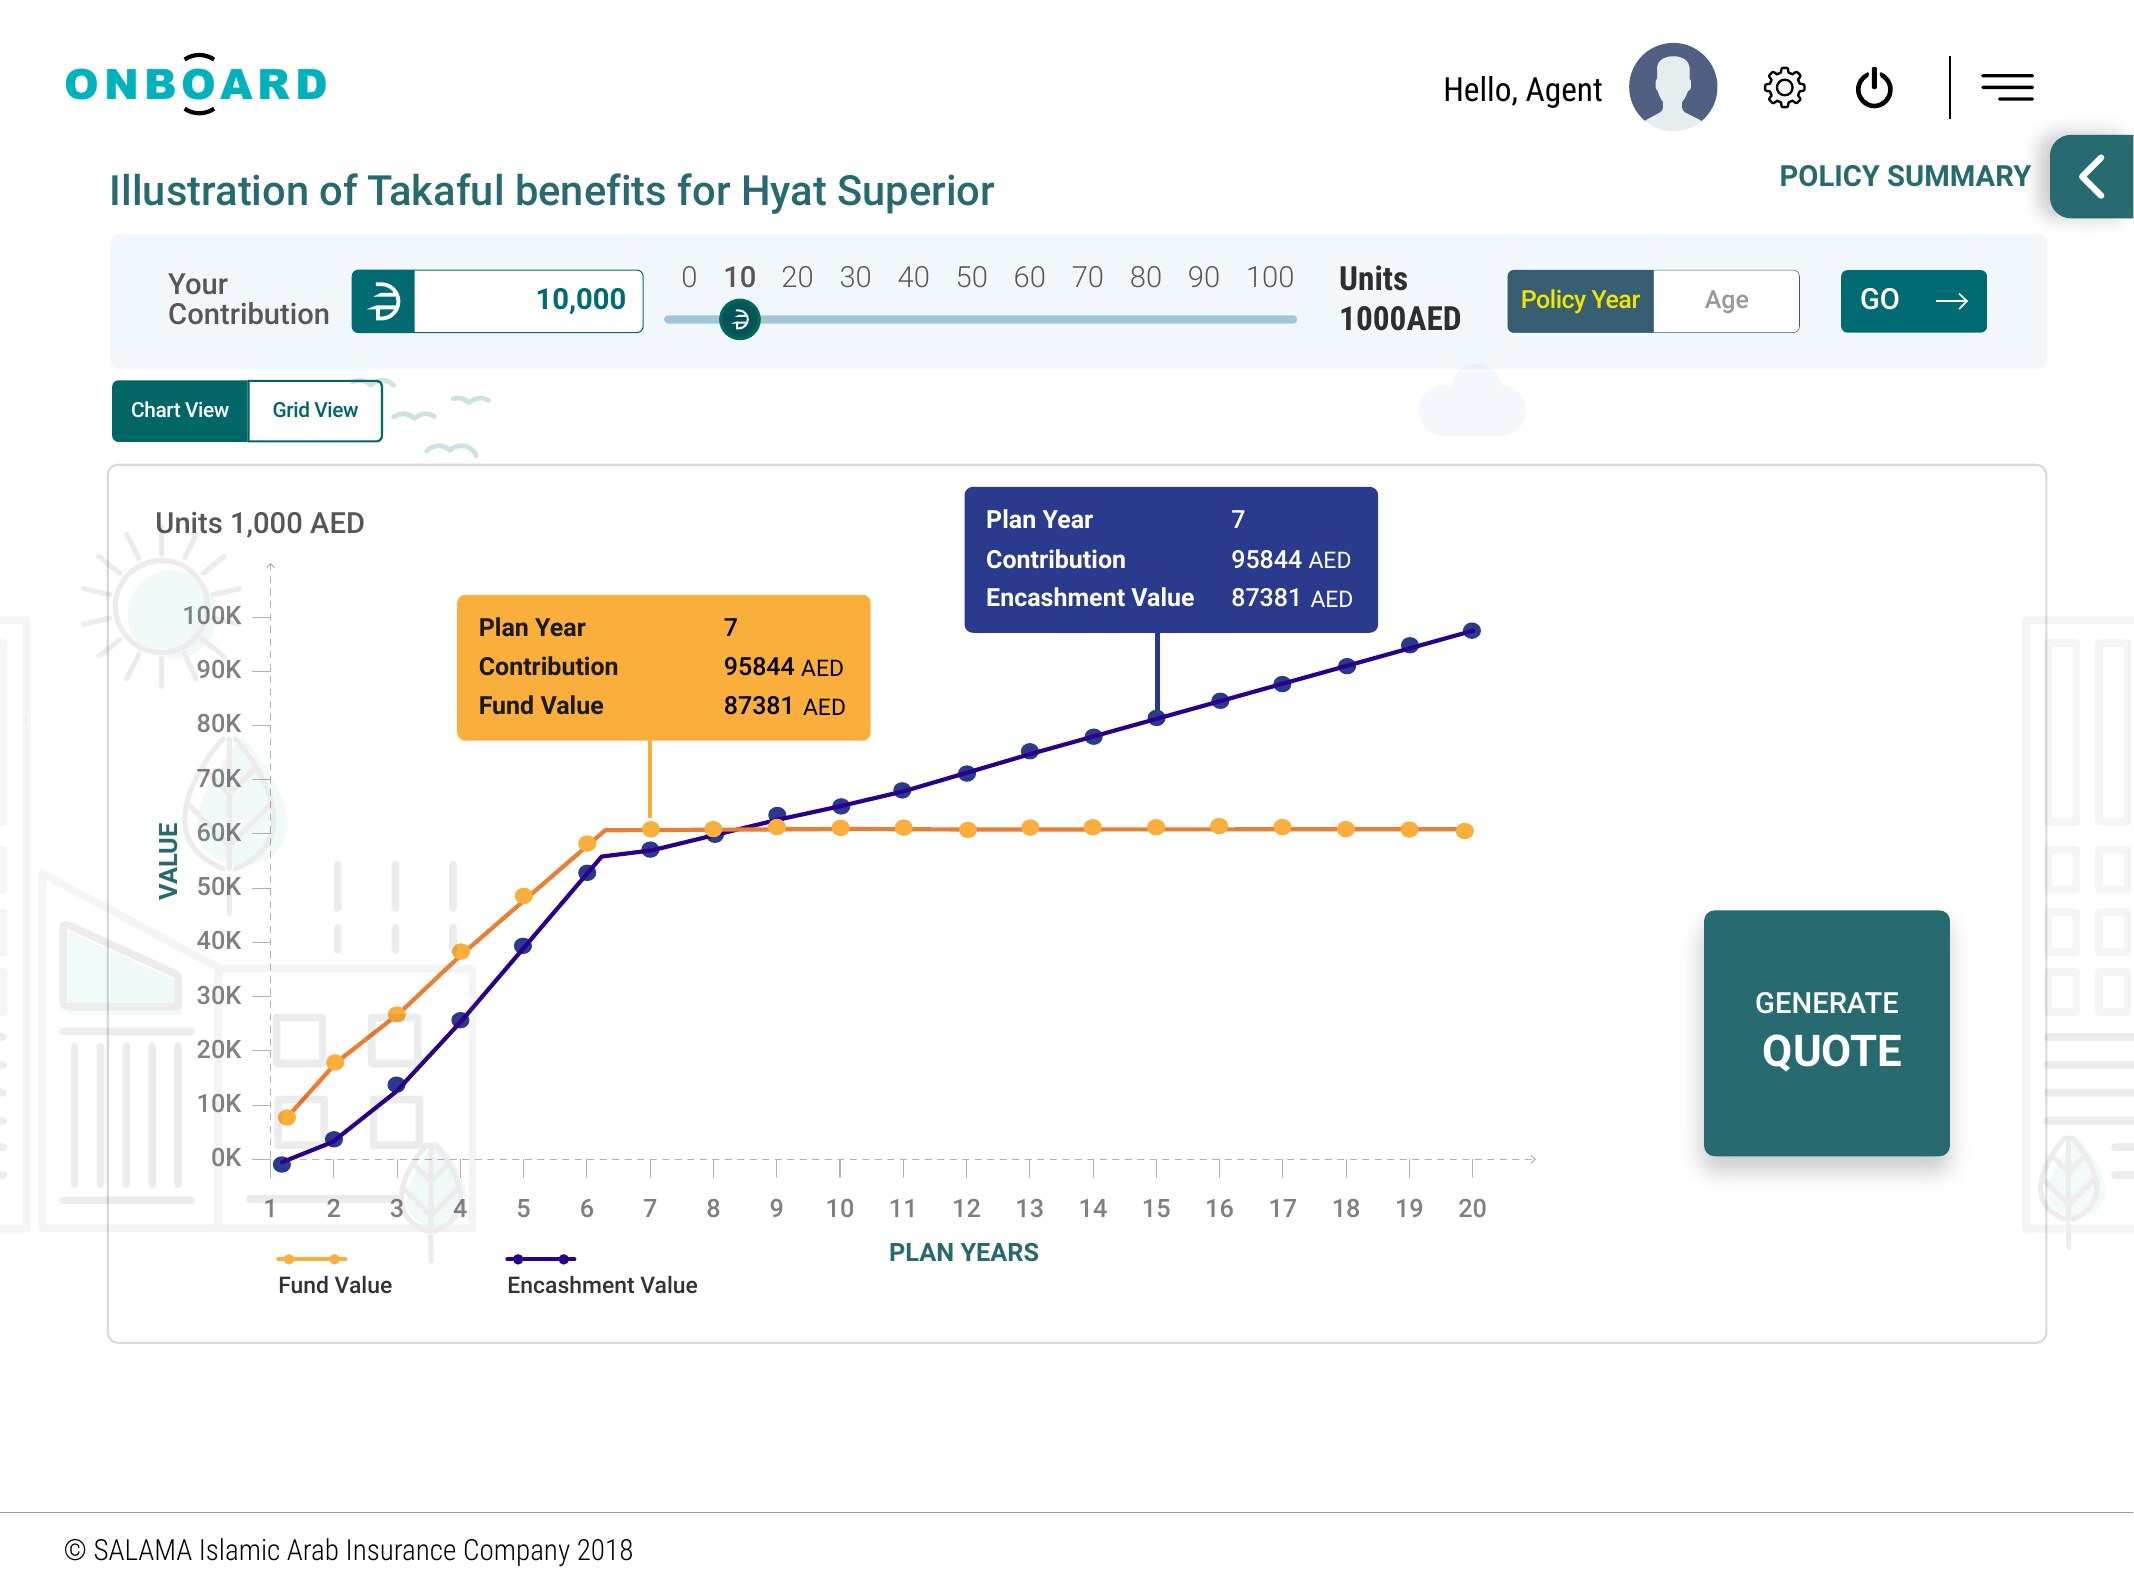The image size is (2134, 1594).
Task: Switch to Grid View tab
Action: coord(315,410)
